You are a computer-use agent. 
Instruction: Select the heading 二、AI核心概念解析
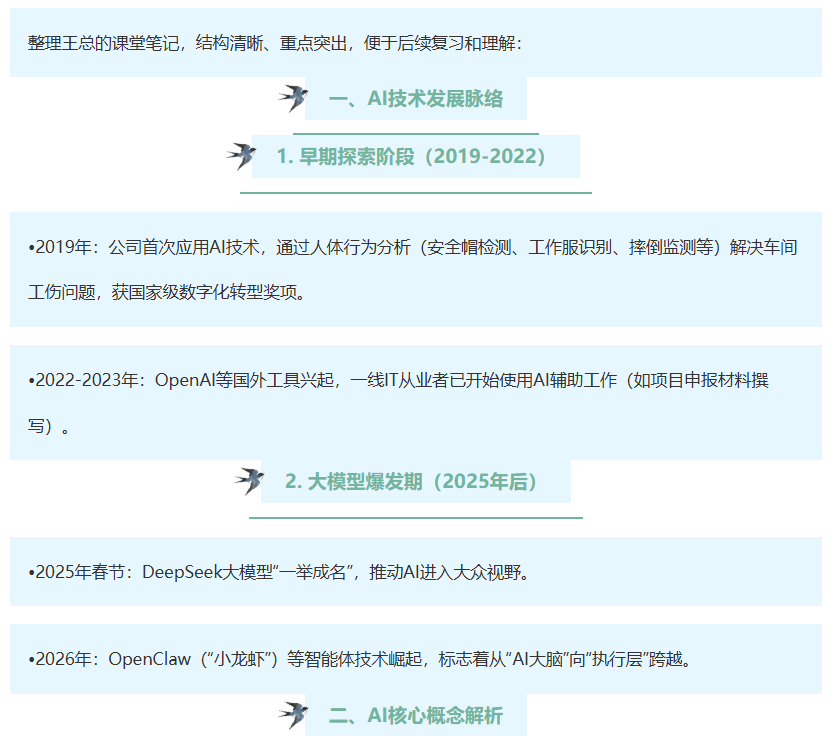[415, 716]
